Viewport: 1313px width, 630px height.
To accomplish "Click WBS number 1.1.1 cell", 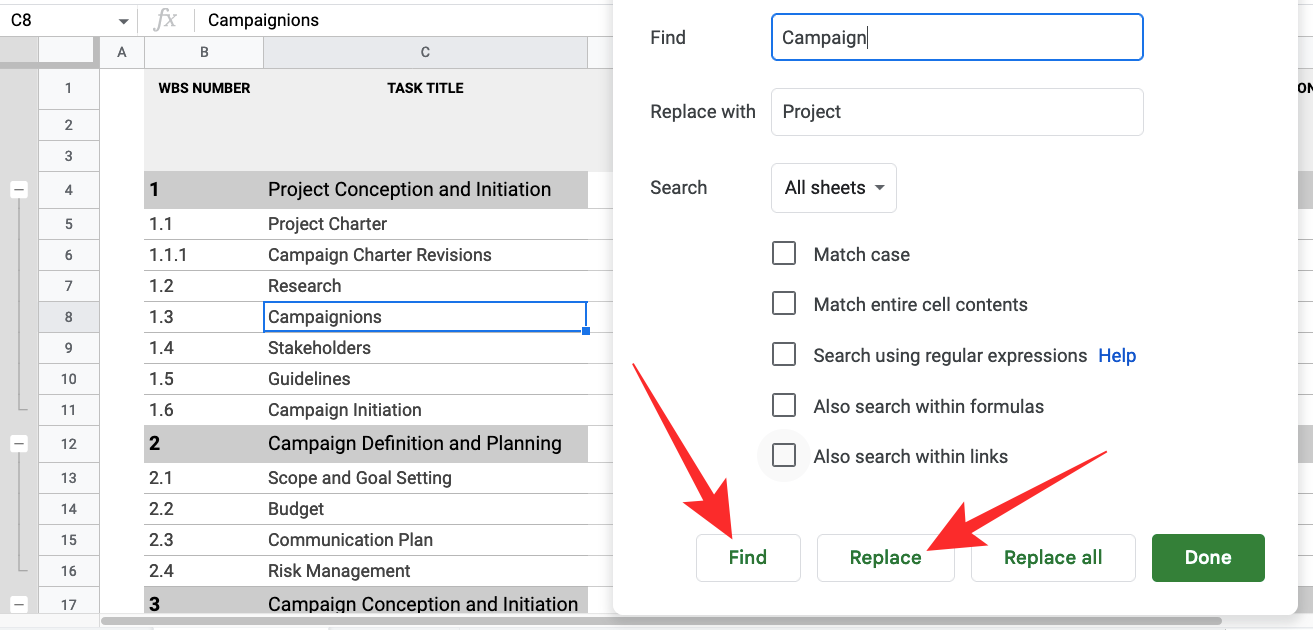I will tap(204, 255).
